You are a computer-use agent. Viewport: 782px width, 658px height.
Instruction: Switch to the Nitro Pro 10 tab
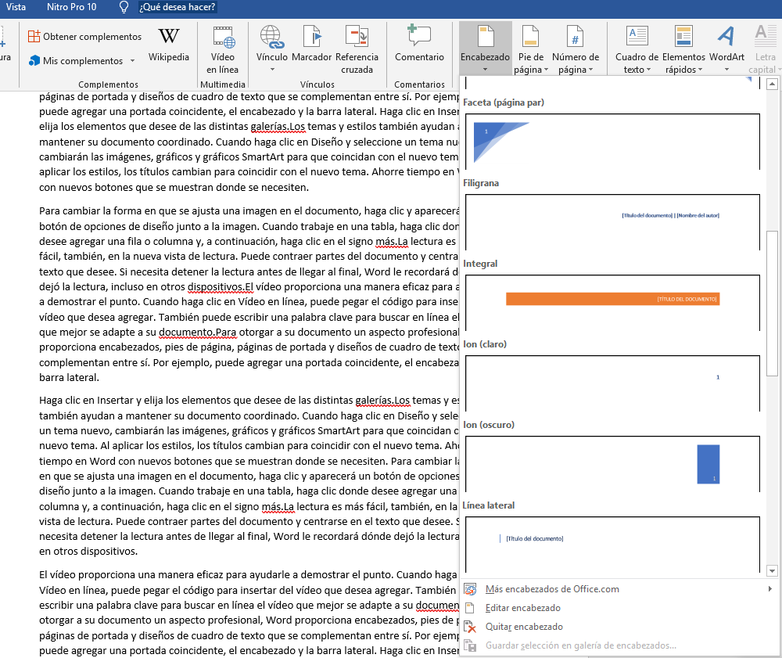click(72, 7)
